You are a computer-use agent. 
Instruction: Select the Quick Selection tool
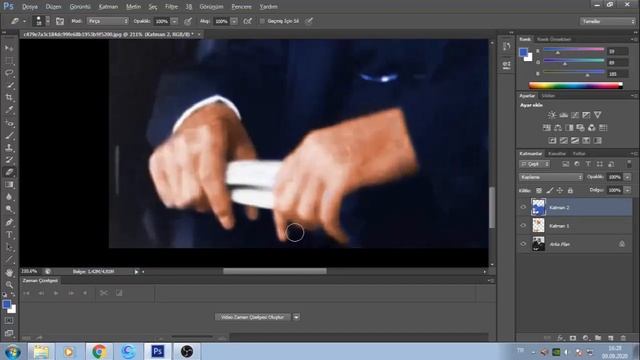point(9,85)
